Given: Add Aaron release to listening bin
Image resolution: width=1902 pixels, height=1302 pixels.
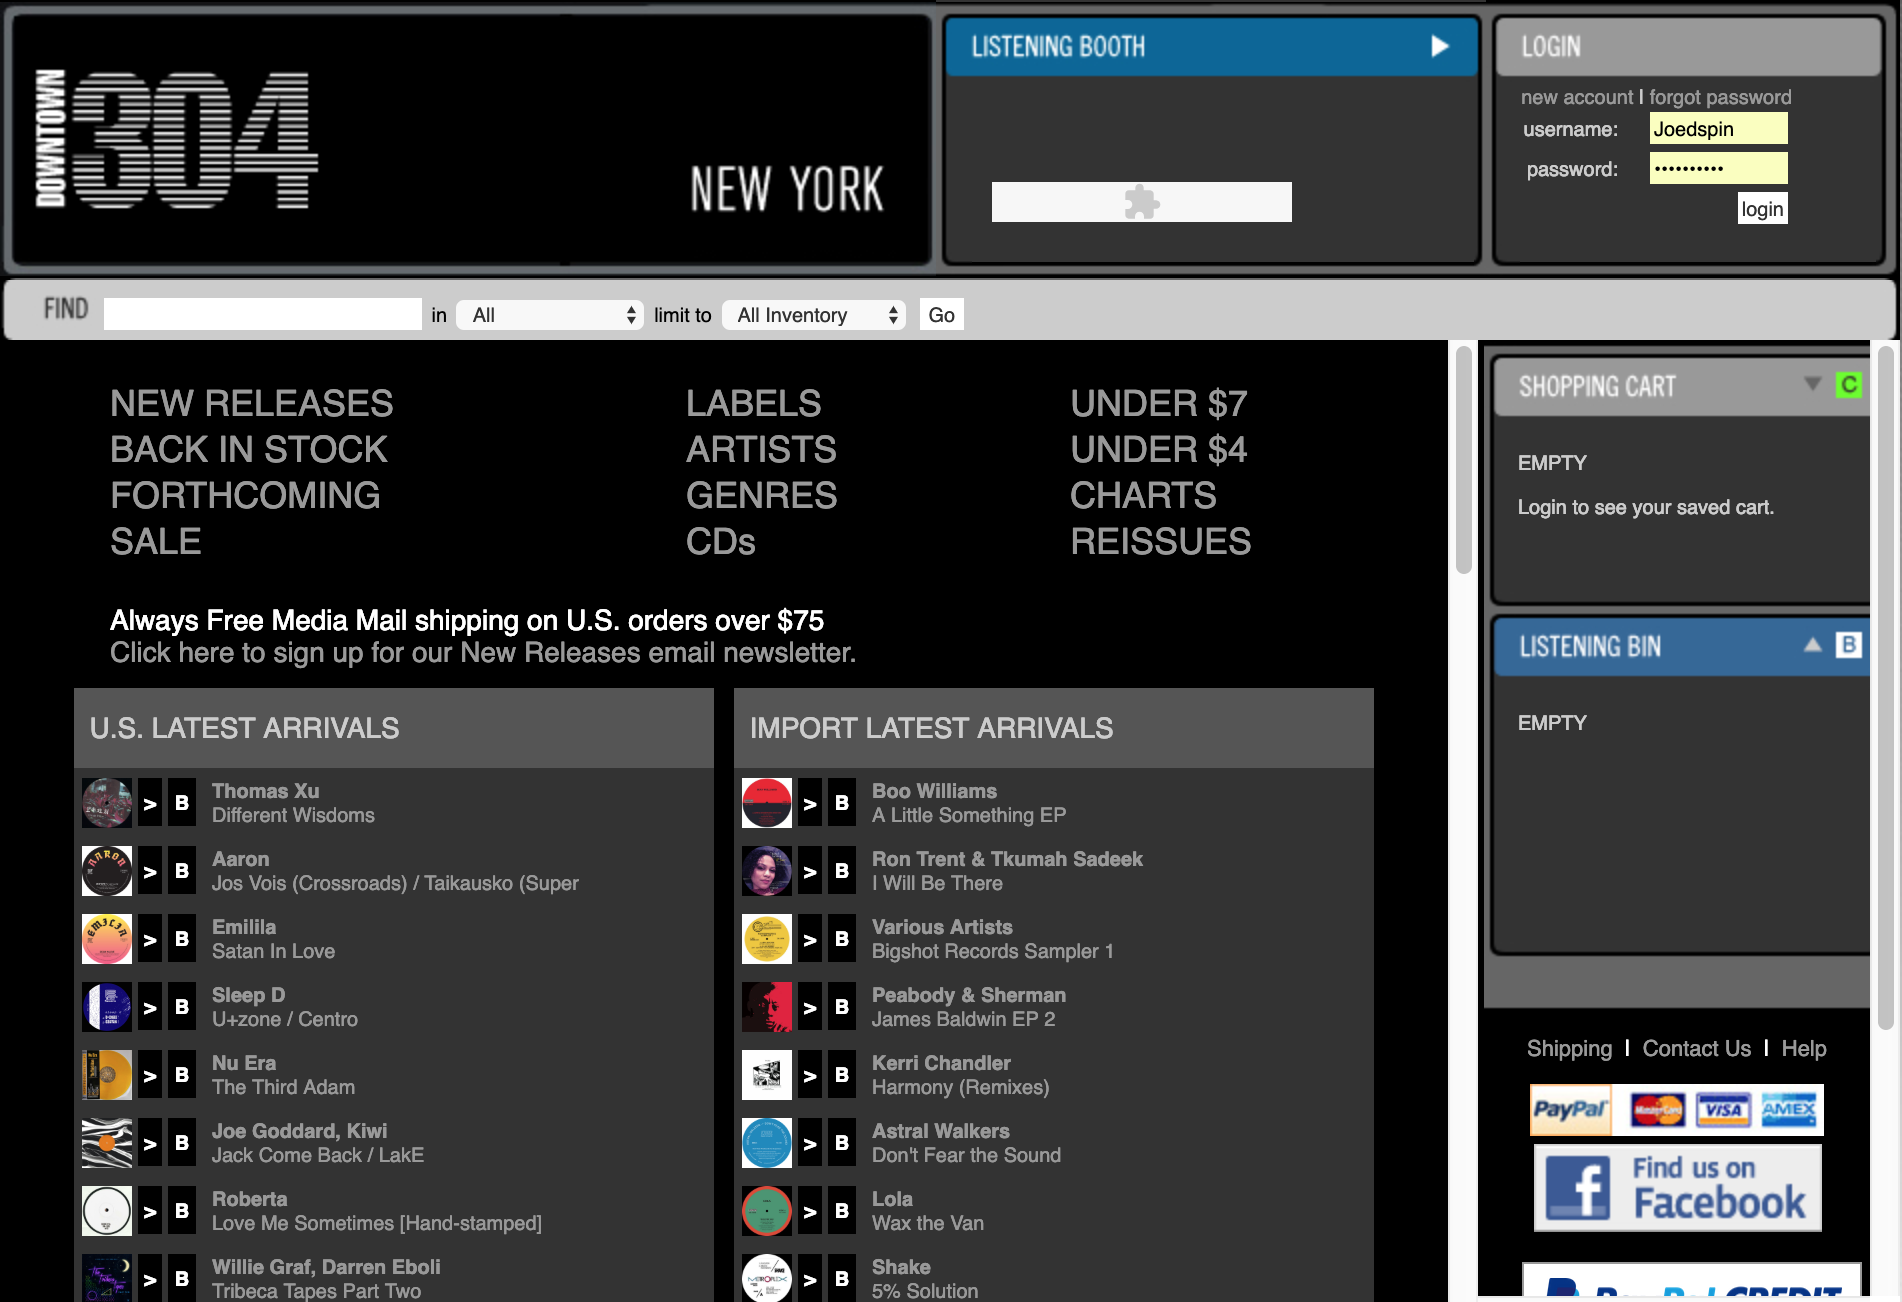Looking at the screenshot, I should [182, 871].
